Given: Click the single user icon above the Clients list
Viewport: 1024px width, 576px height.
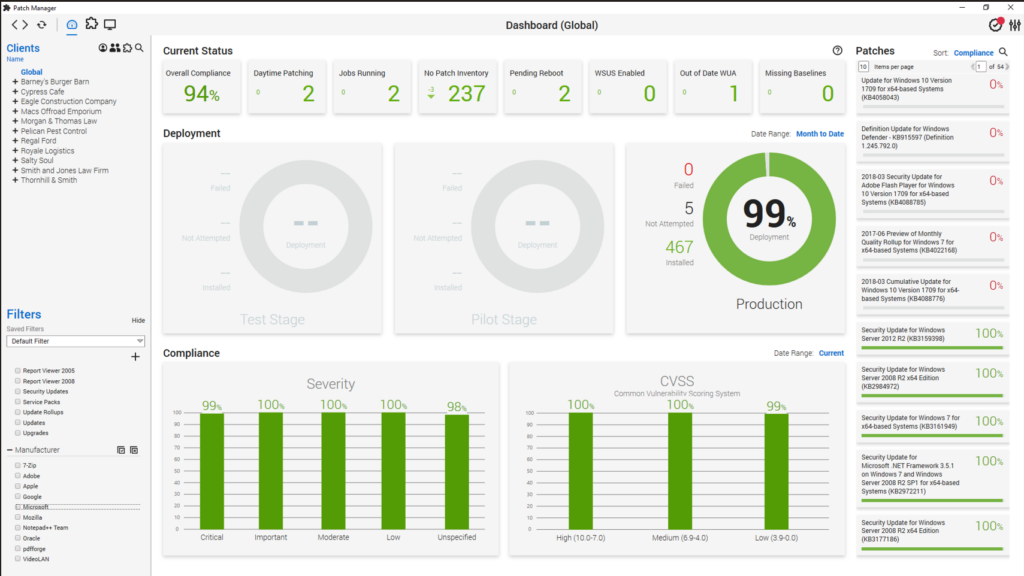Looking at the screenshot, I should [x=102, y=47].
